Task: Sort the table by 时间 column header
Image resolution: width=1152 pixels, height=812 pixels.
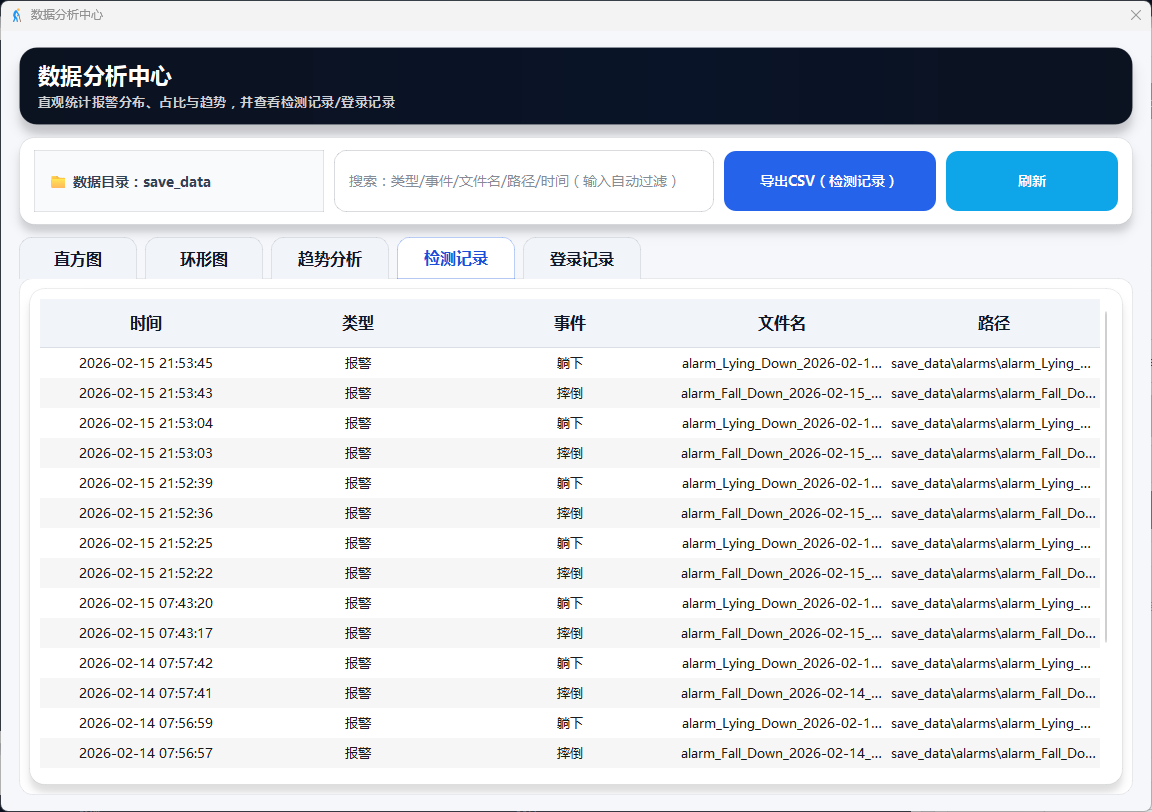Action: [146, 323]
